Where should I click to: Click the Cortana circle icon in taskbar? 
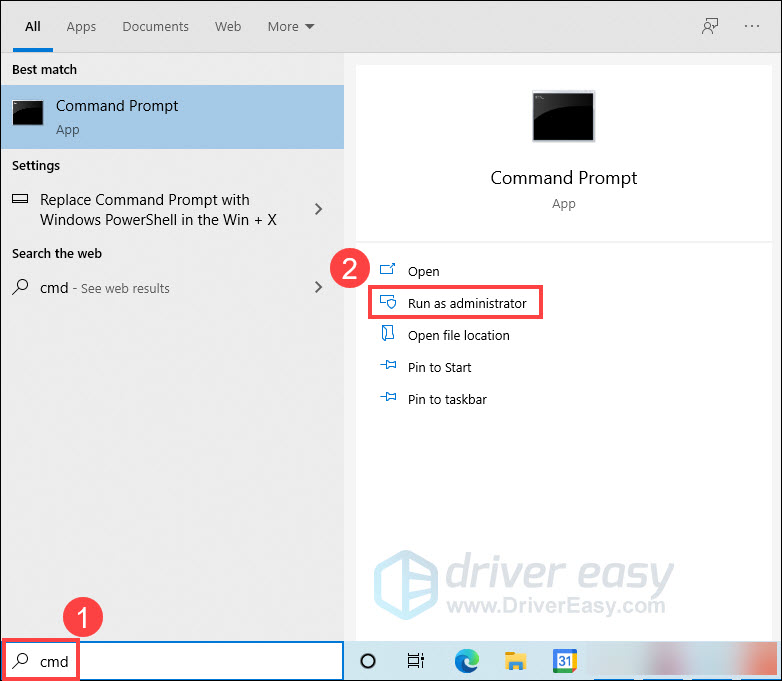click(x=368, y=661)
